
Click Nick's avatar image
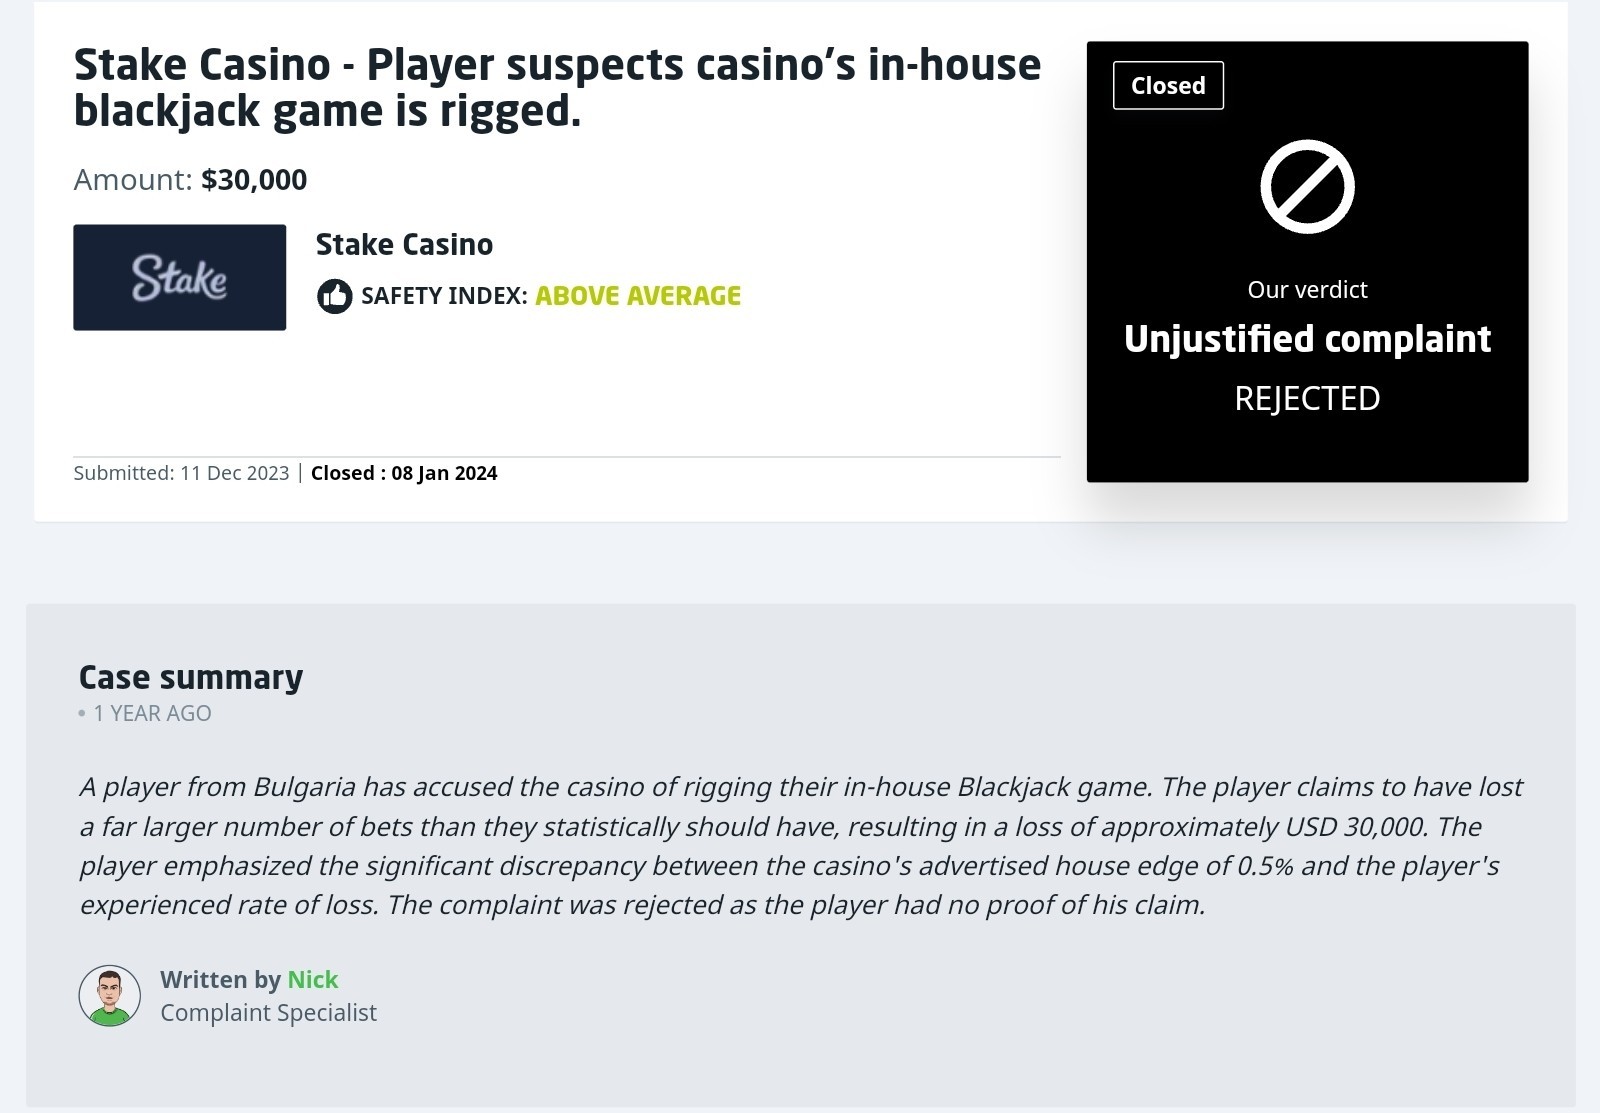[110, 996]
